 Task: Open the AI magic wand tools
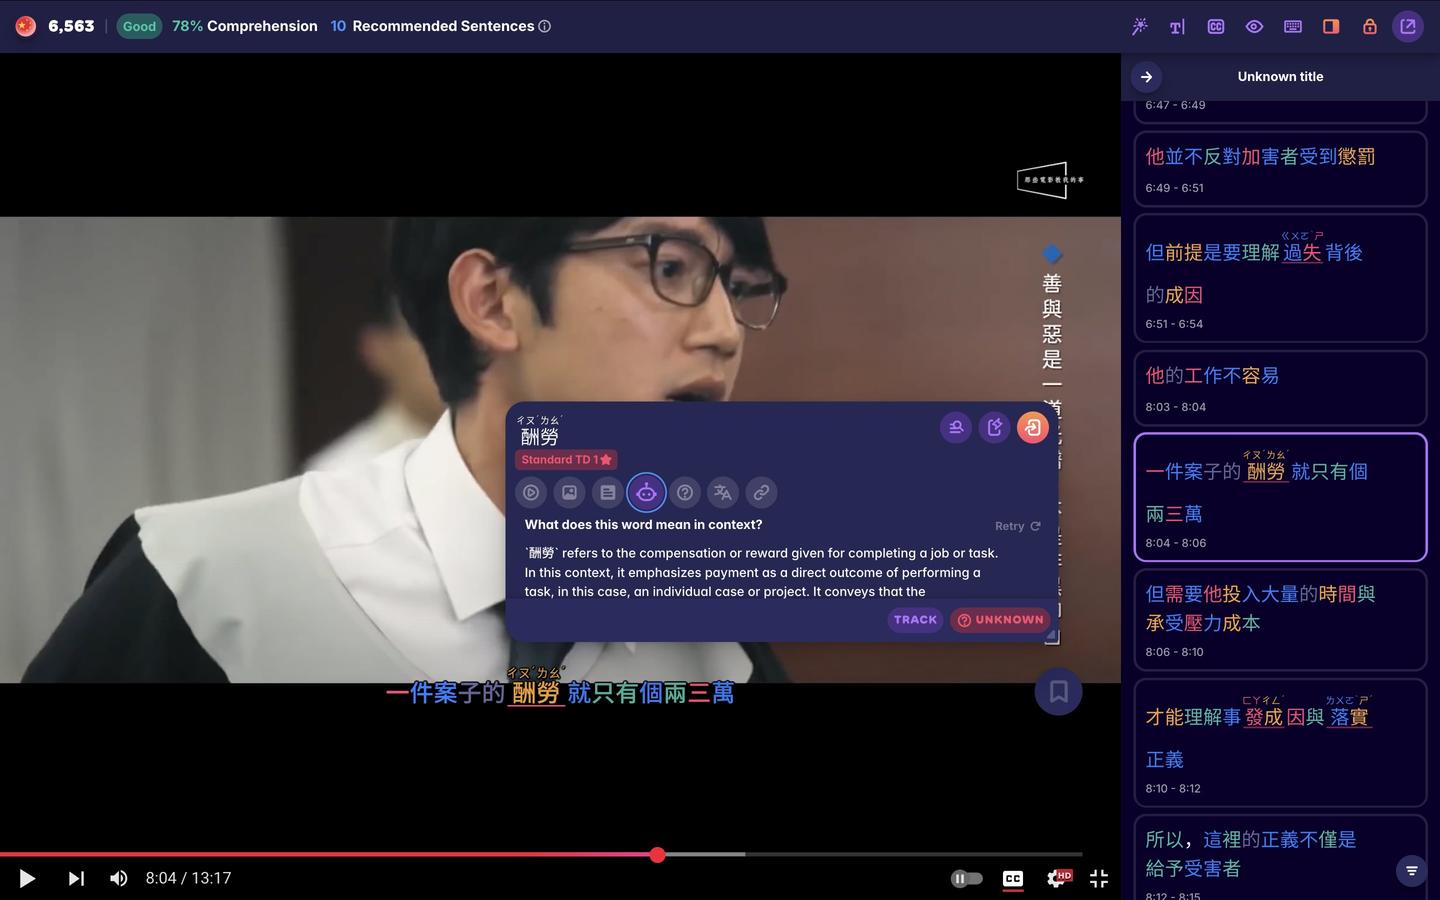(1139, 26)
